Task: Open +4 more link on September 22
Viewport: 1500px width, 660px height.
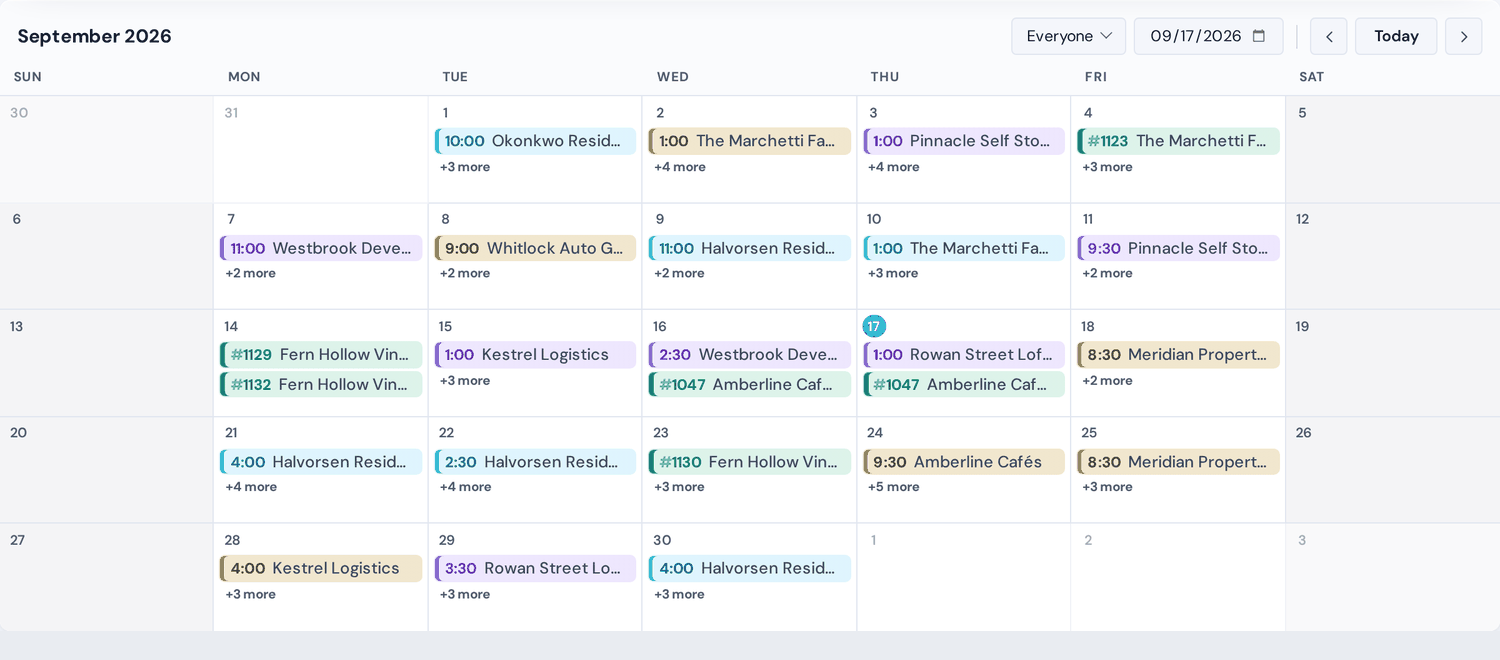Action: [465, 487]
